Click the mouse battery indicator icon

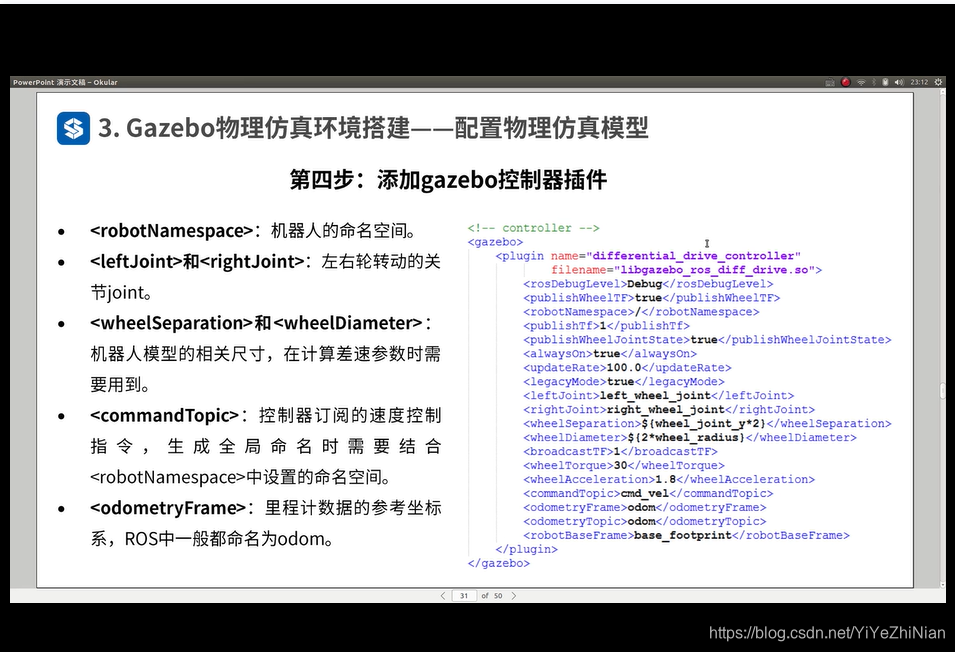point(886,82)
